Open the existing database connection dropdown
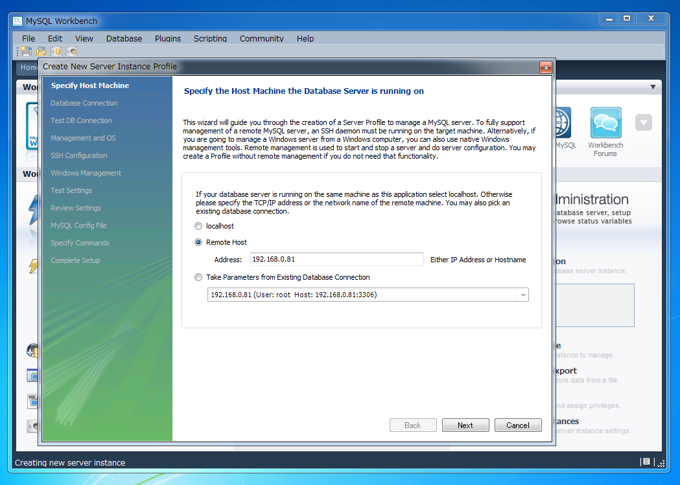 (x=523, y=295)
